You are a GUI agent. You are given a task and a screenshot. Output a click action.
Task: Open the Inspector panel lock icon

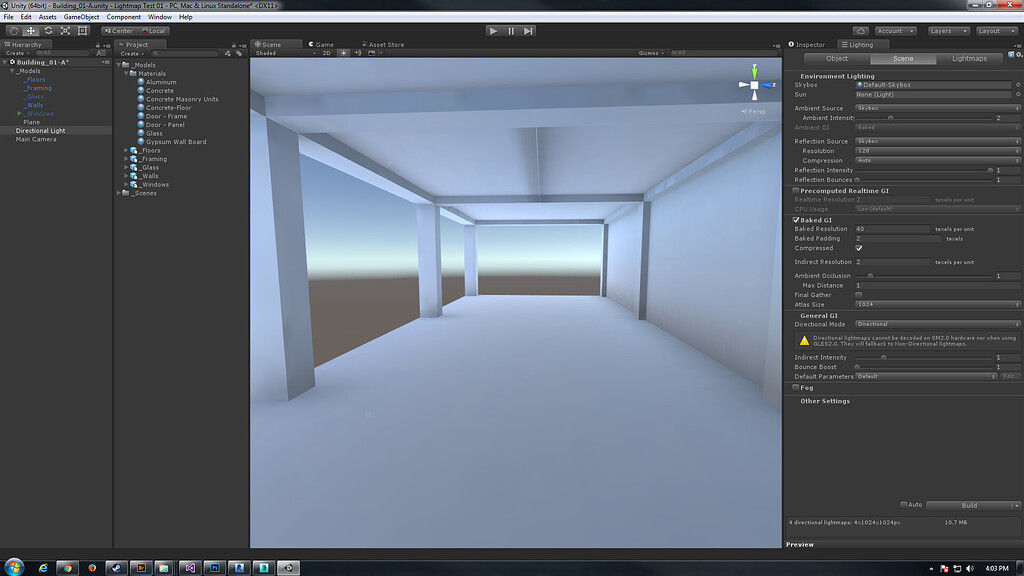tap(1014, 44)
